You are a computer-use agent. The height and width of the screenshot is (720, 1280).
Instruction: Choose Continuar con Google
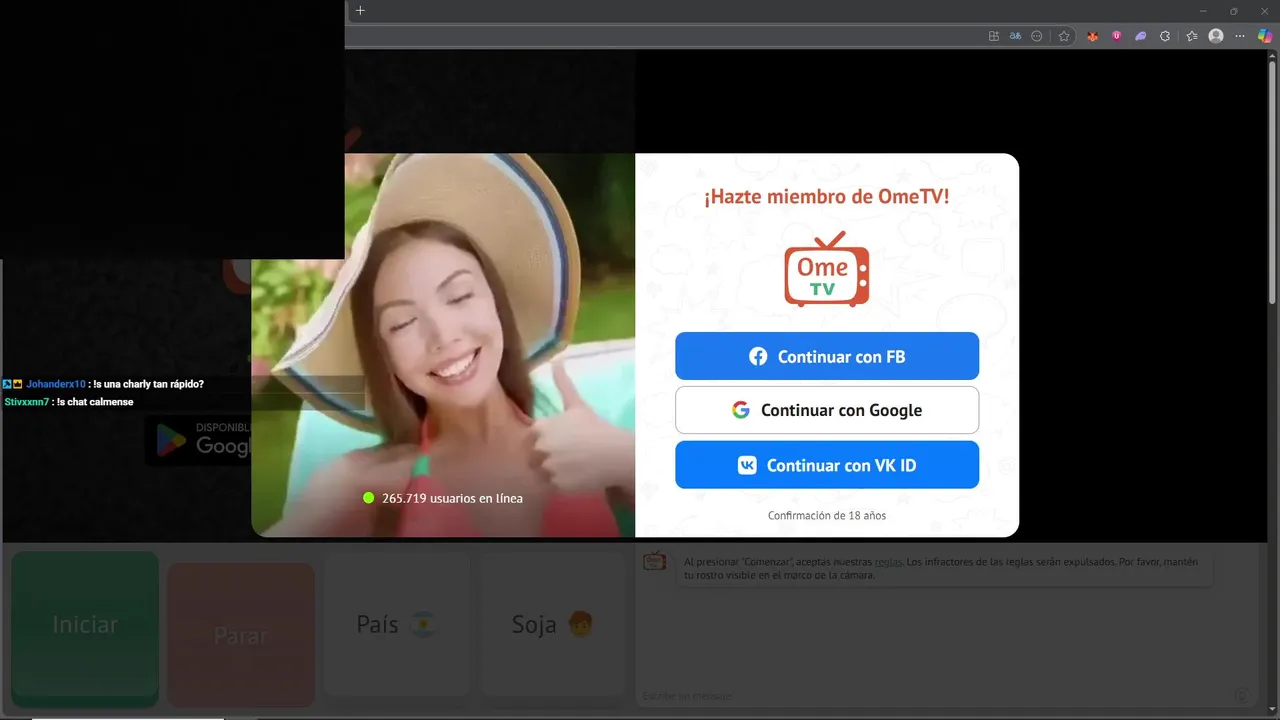(x=827, y=410)
